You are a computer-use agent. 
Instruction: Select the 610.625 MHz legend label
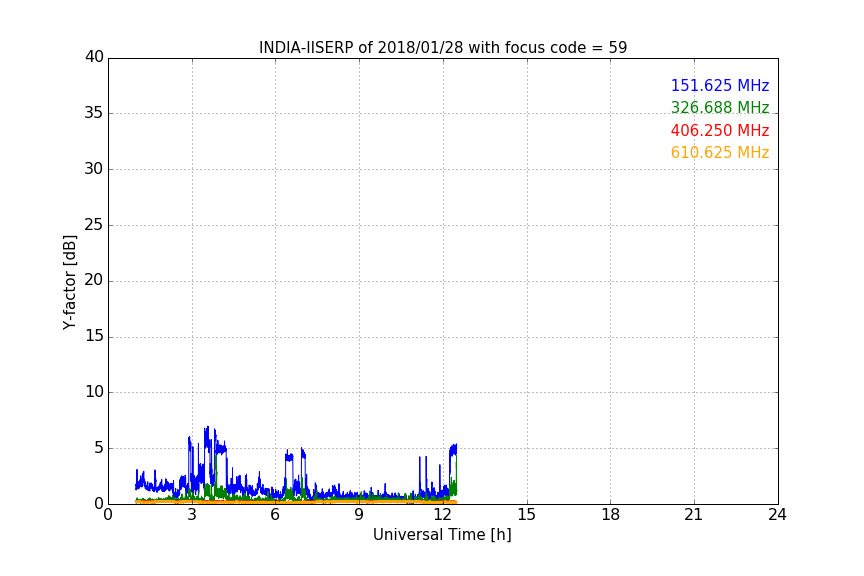(720, 153)
